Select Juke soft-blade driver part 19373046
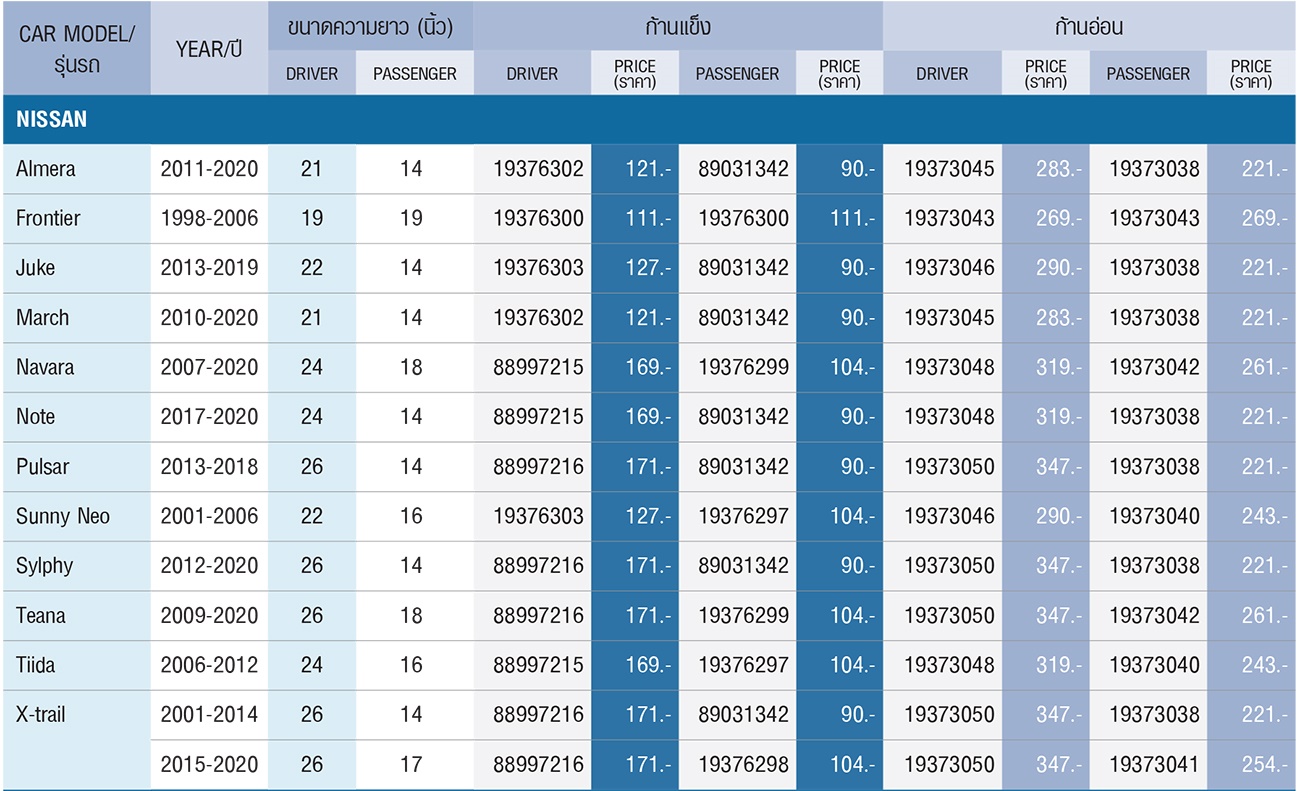The height and width of the screenshot is (791, 1300). 949,268
